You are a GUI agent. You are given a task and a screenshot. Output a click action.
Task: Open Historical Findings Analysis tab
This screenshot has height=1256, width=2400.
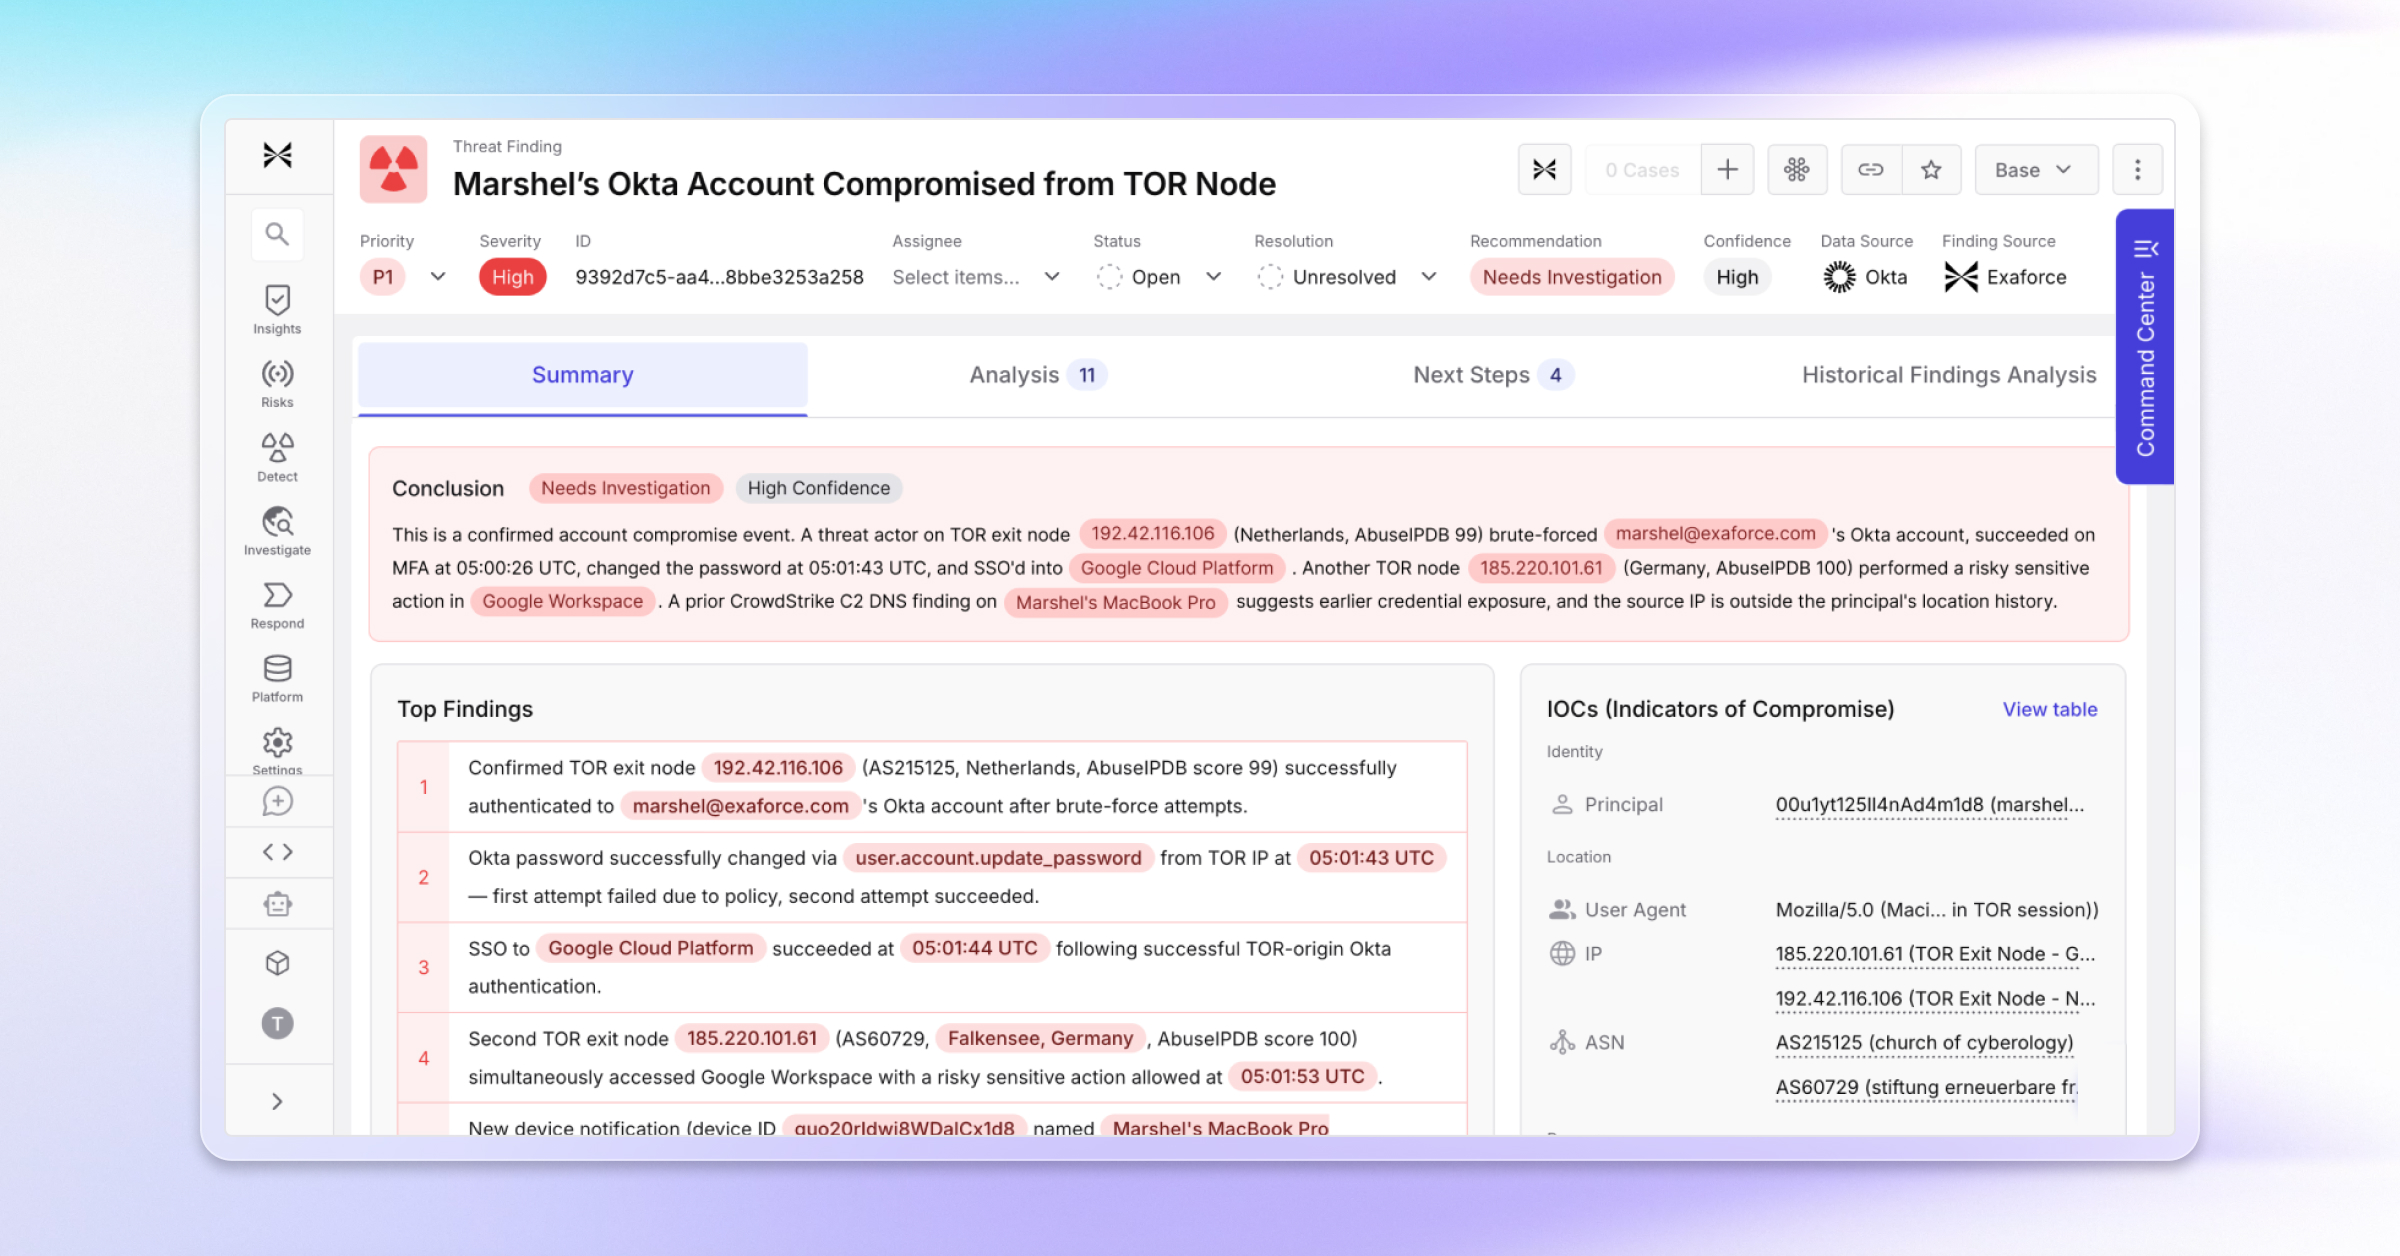pos(1949,375)
